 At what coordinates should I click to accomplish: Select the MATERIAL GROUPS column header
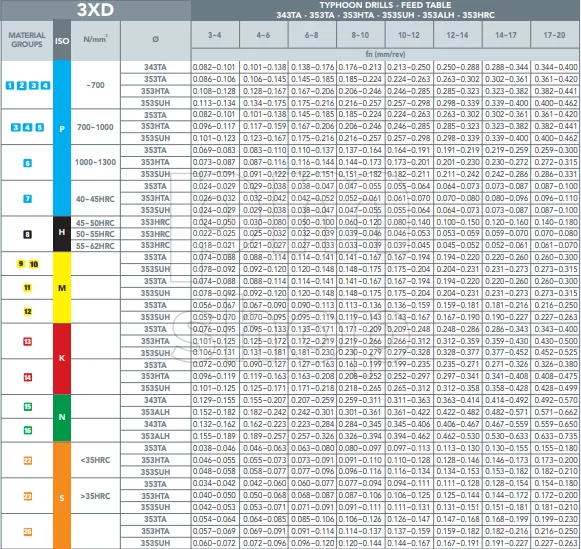27,40
